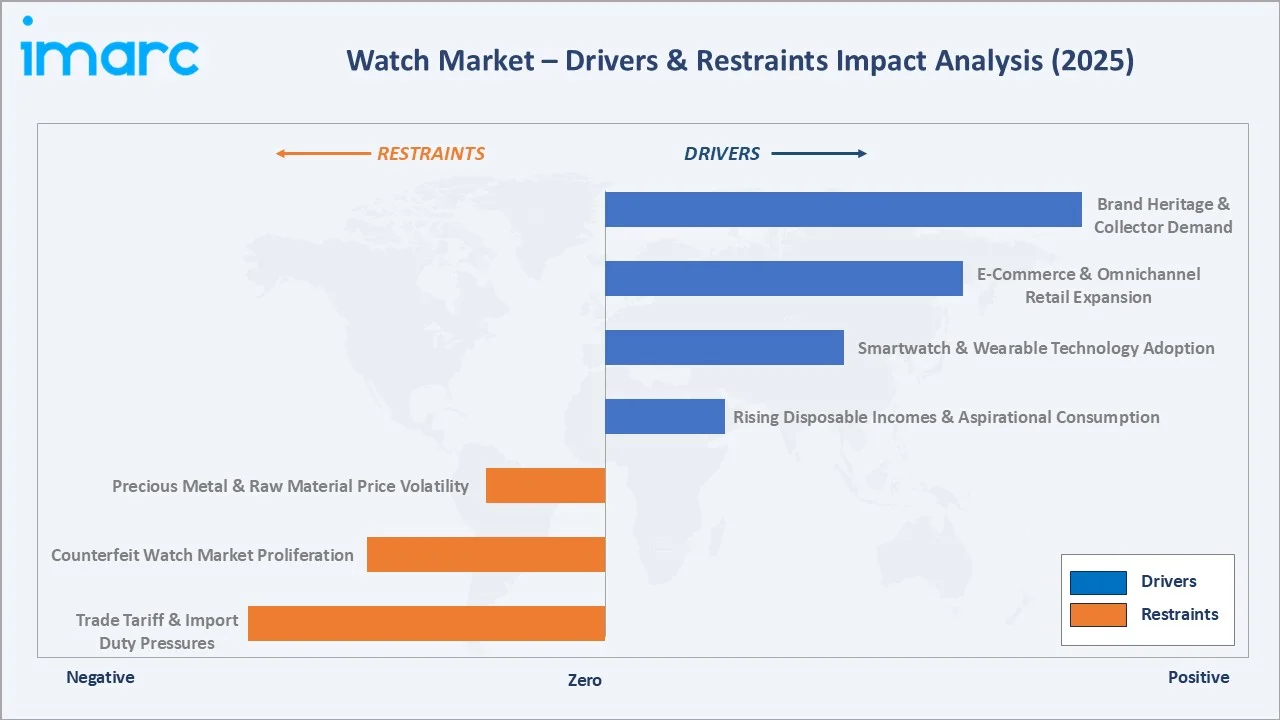Viewport: 1280px width, 720px height.
Task: Click the 'RESTRAINTS' heading label
Action: (x=431, y=154)
